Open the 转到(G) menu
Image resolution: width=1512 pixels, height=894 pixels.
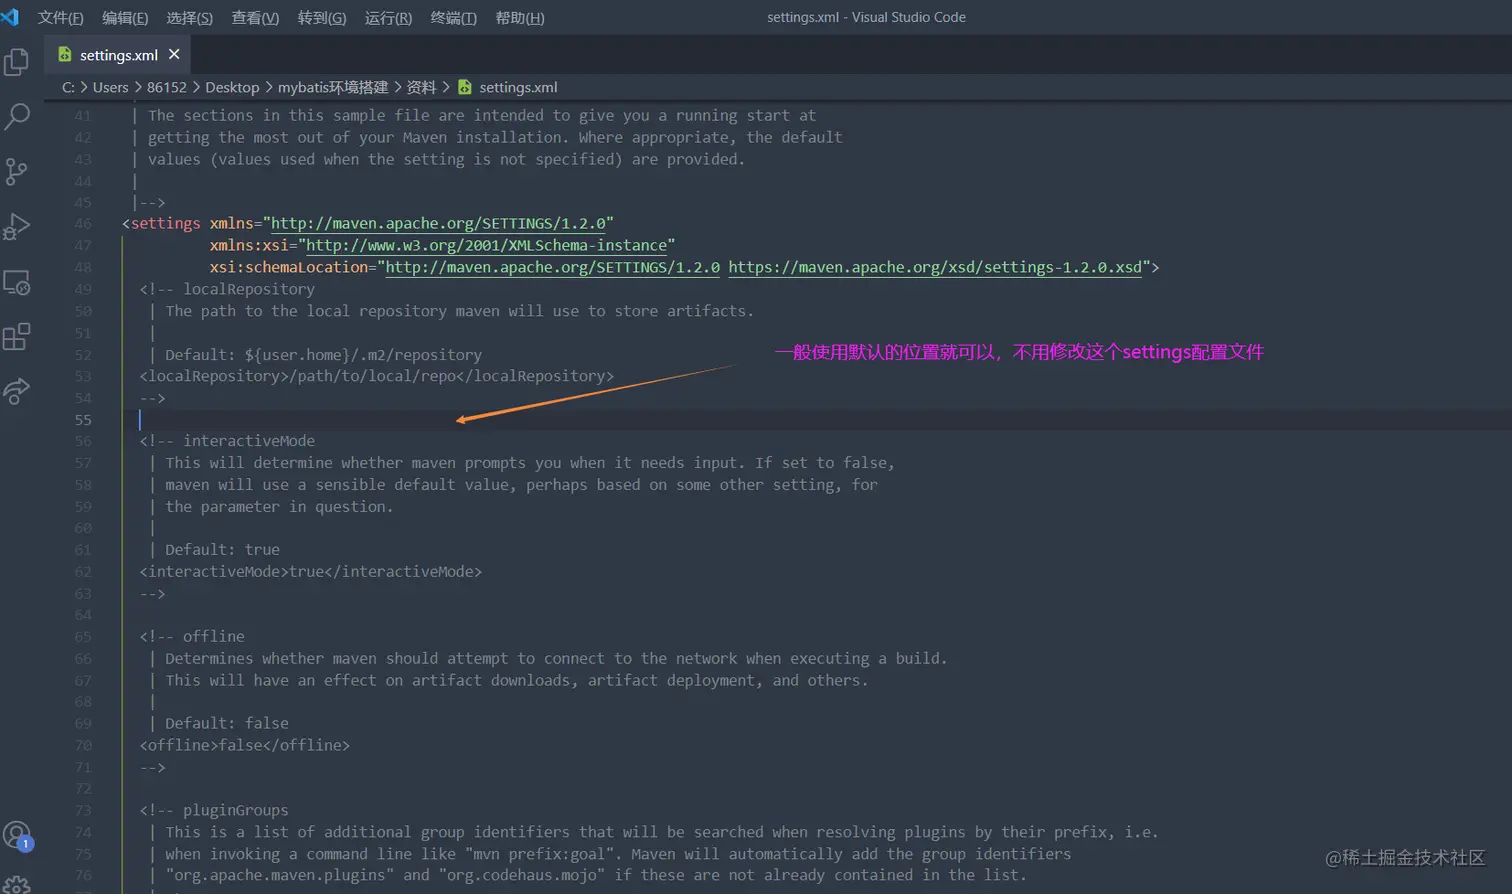click(x=322, y=18)
